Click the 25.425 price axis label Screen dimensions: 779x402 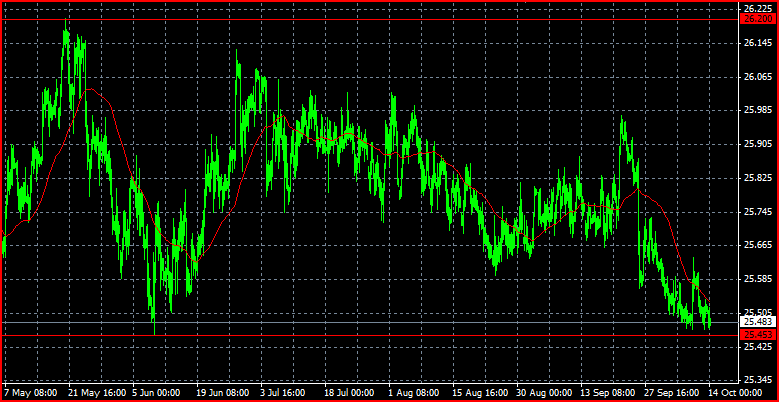(758, 346)
